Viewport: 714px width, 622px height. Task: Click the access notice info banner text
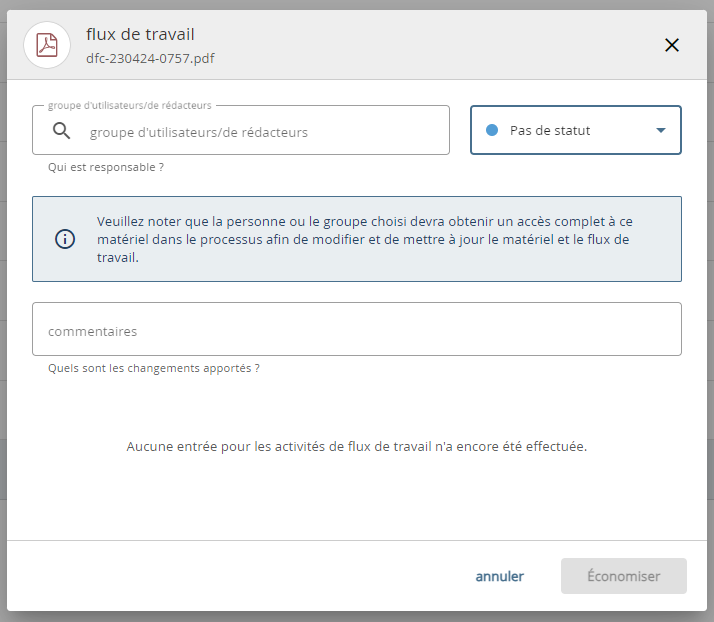(364, 239)
